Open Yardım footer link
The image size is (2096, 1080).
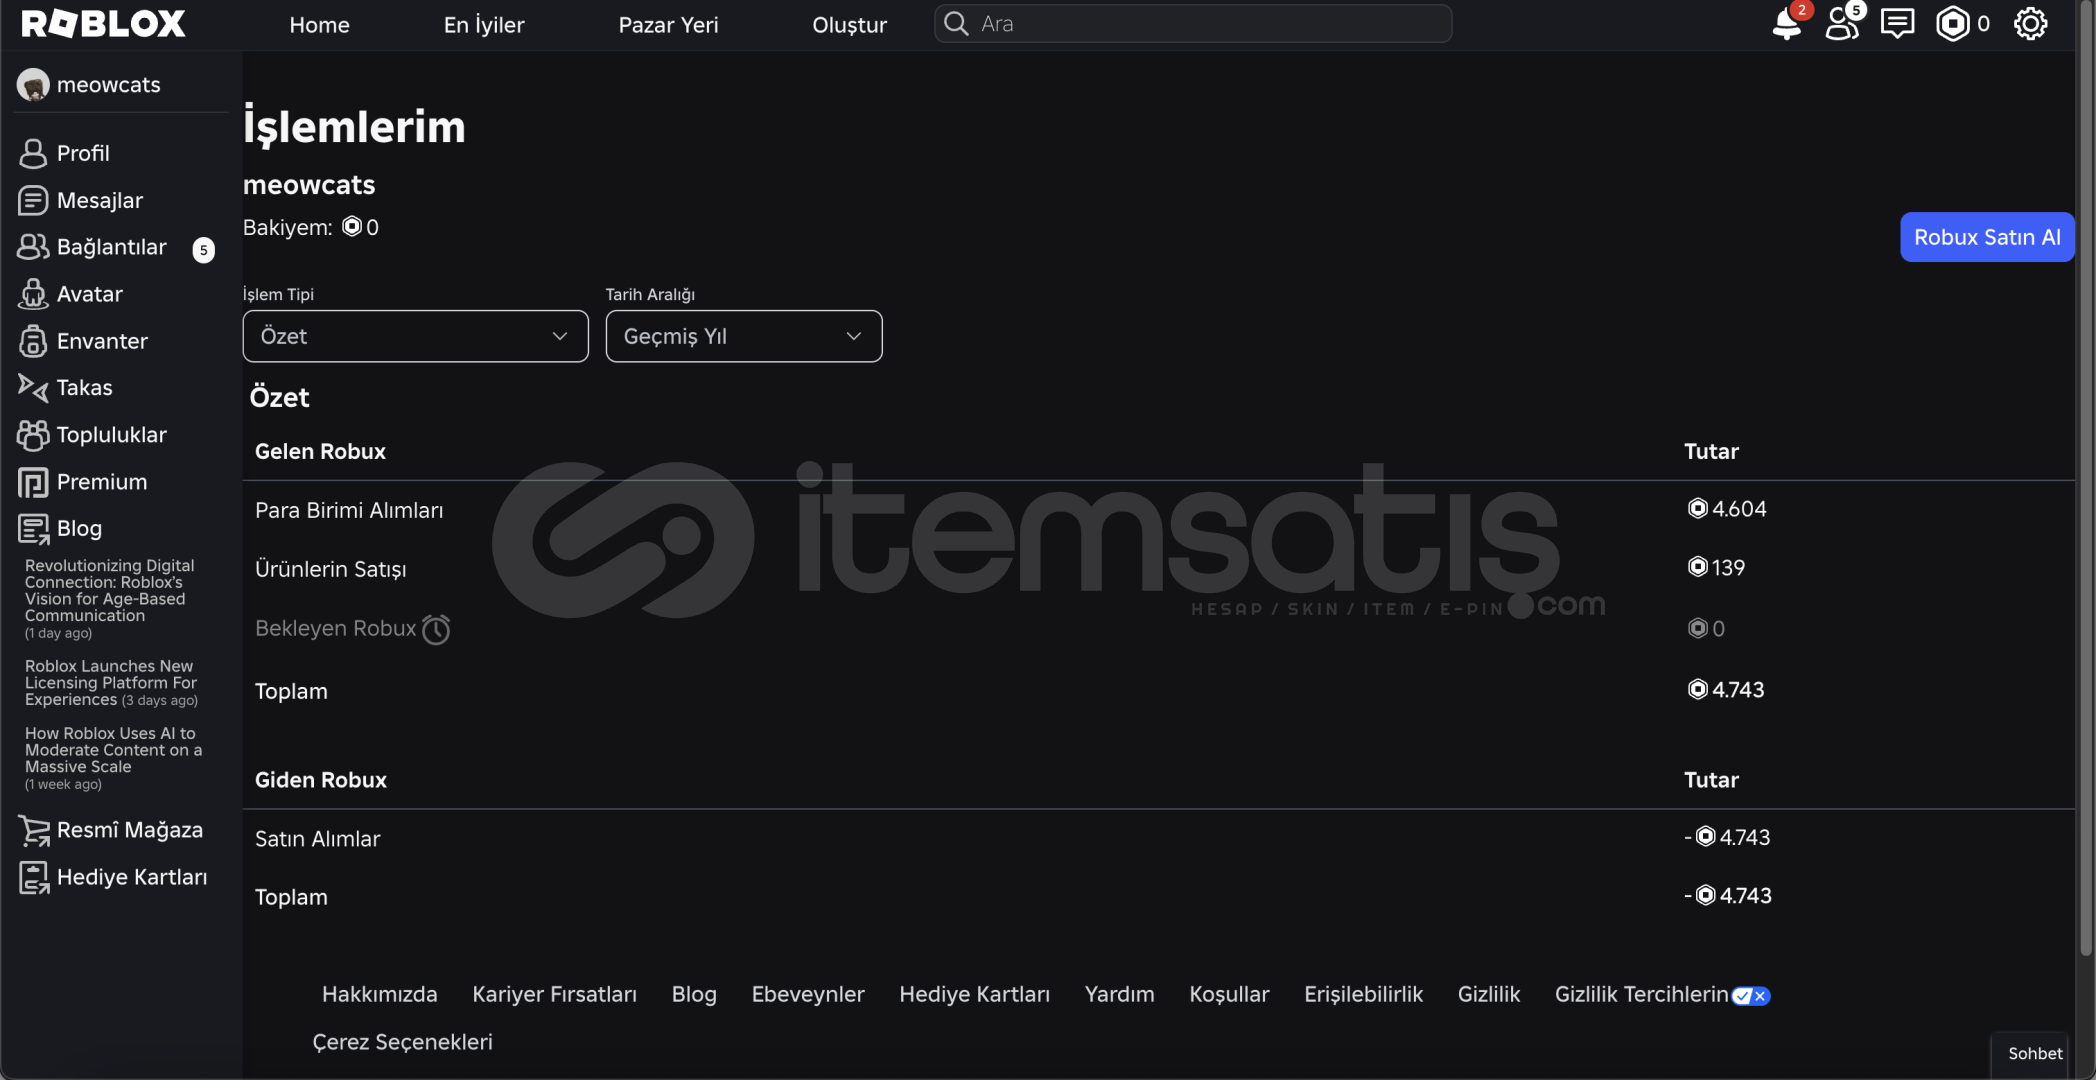tap(1119, 995)
